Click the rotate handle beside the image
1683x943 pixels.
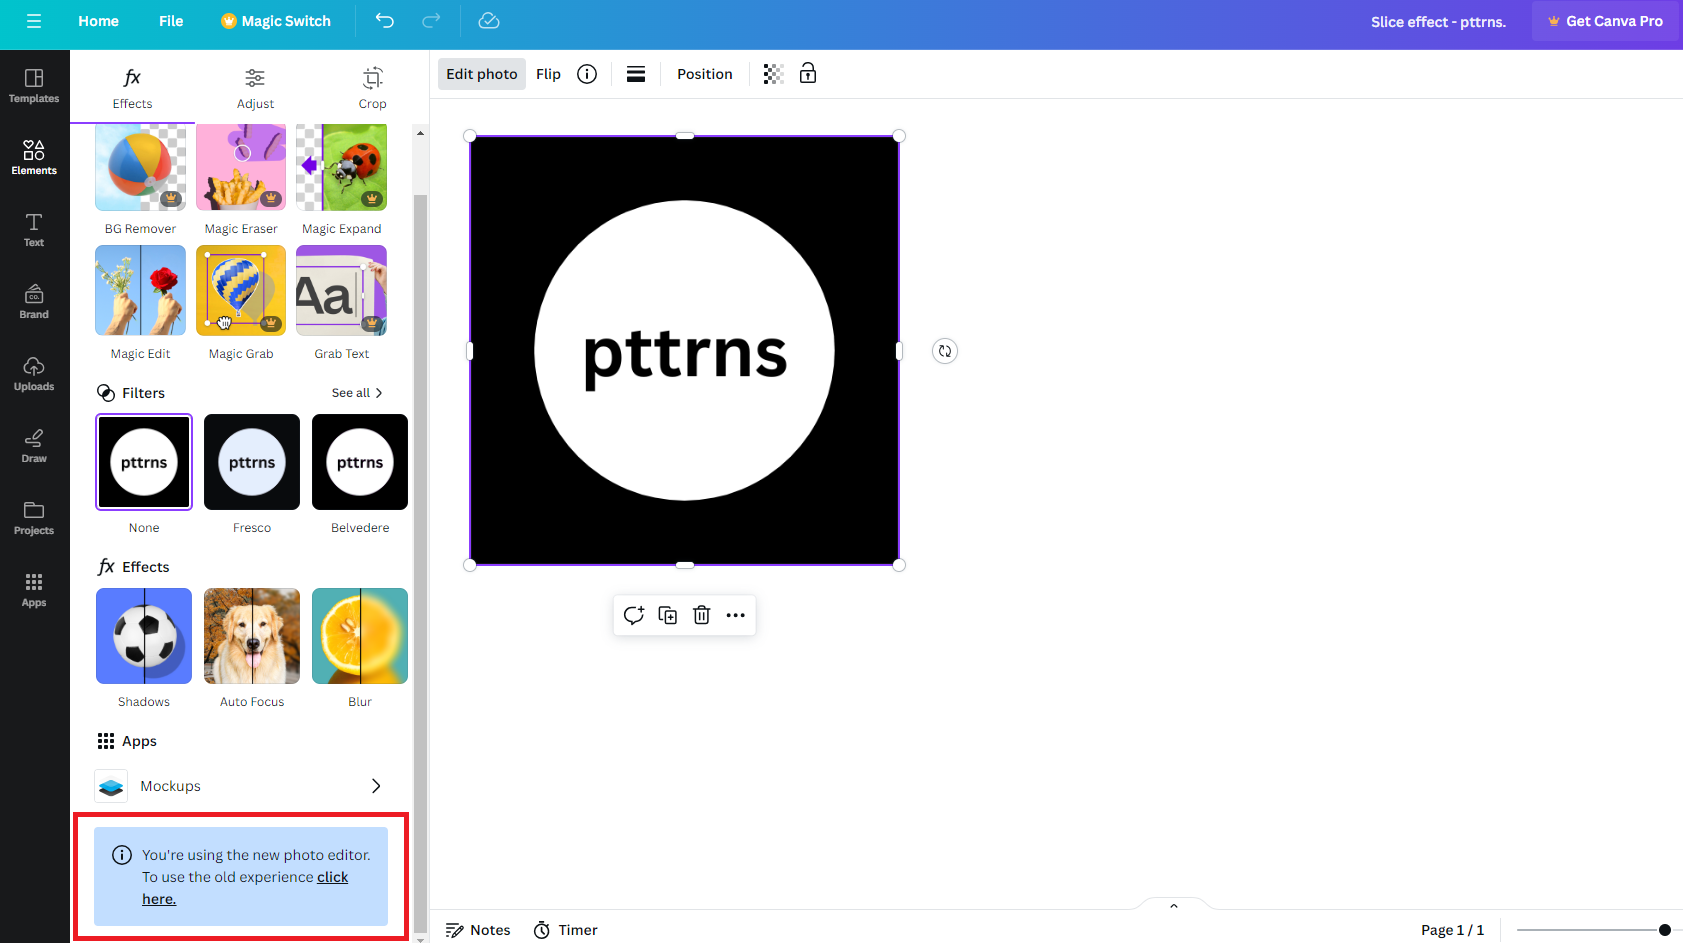pos(945,351)
